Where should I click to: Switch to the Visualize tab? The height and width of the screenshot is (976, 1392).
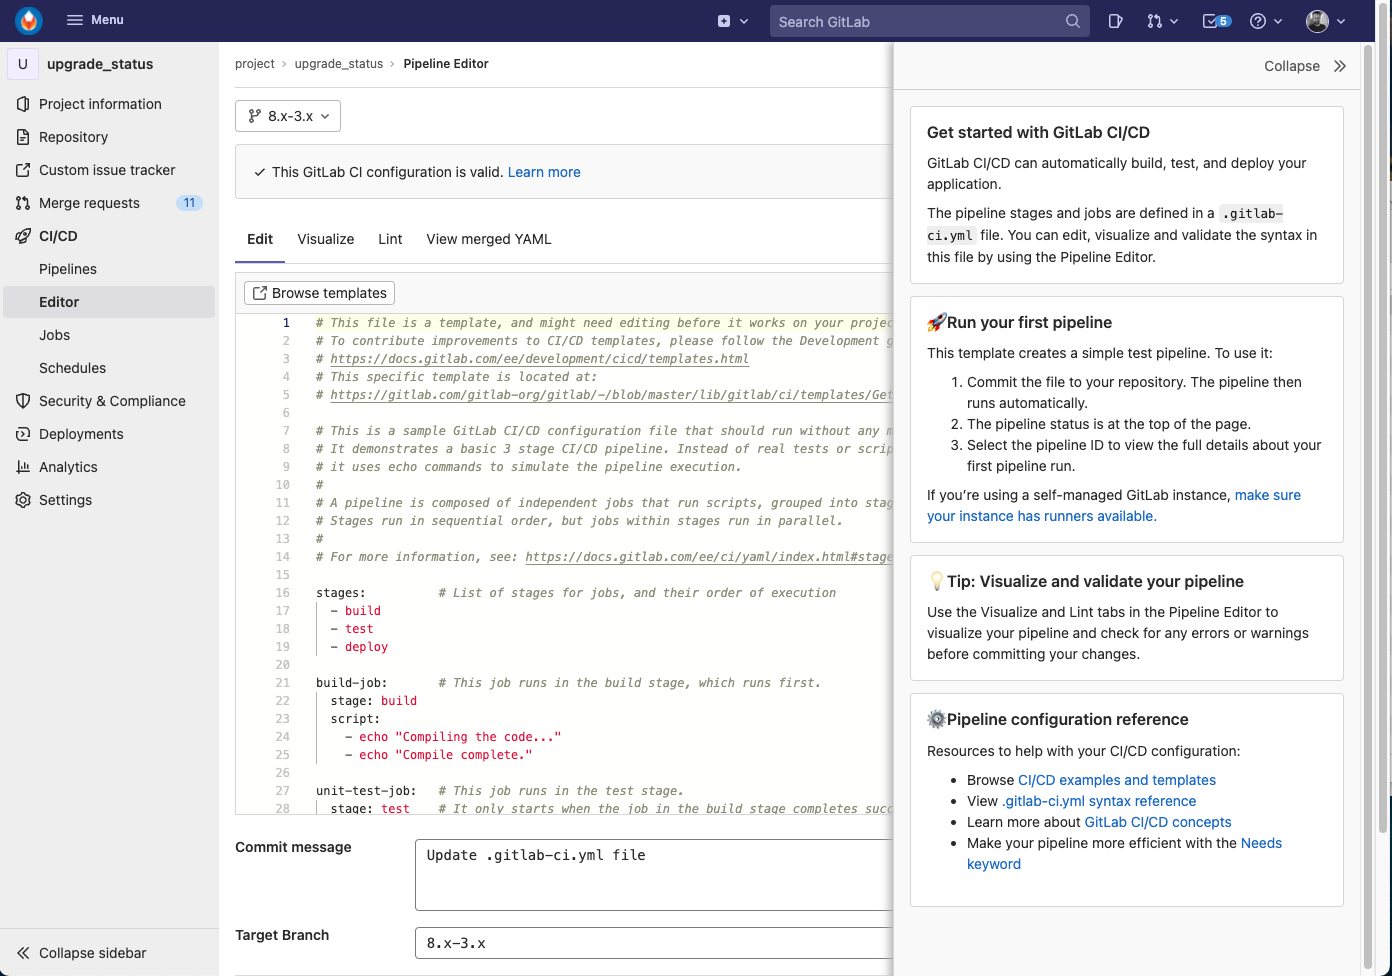pos(326,239)
